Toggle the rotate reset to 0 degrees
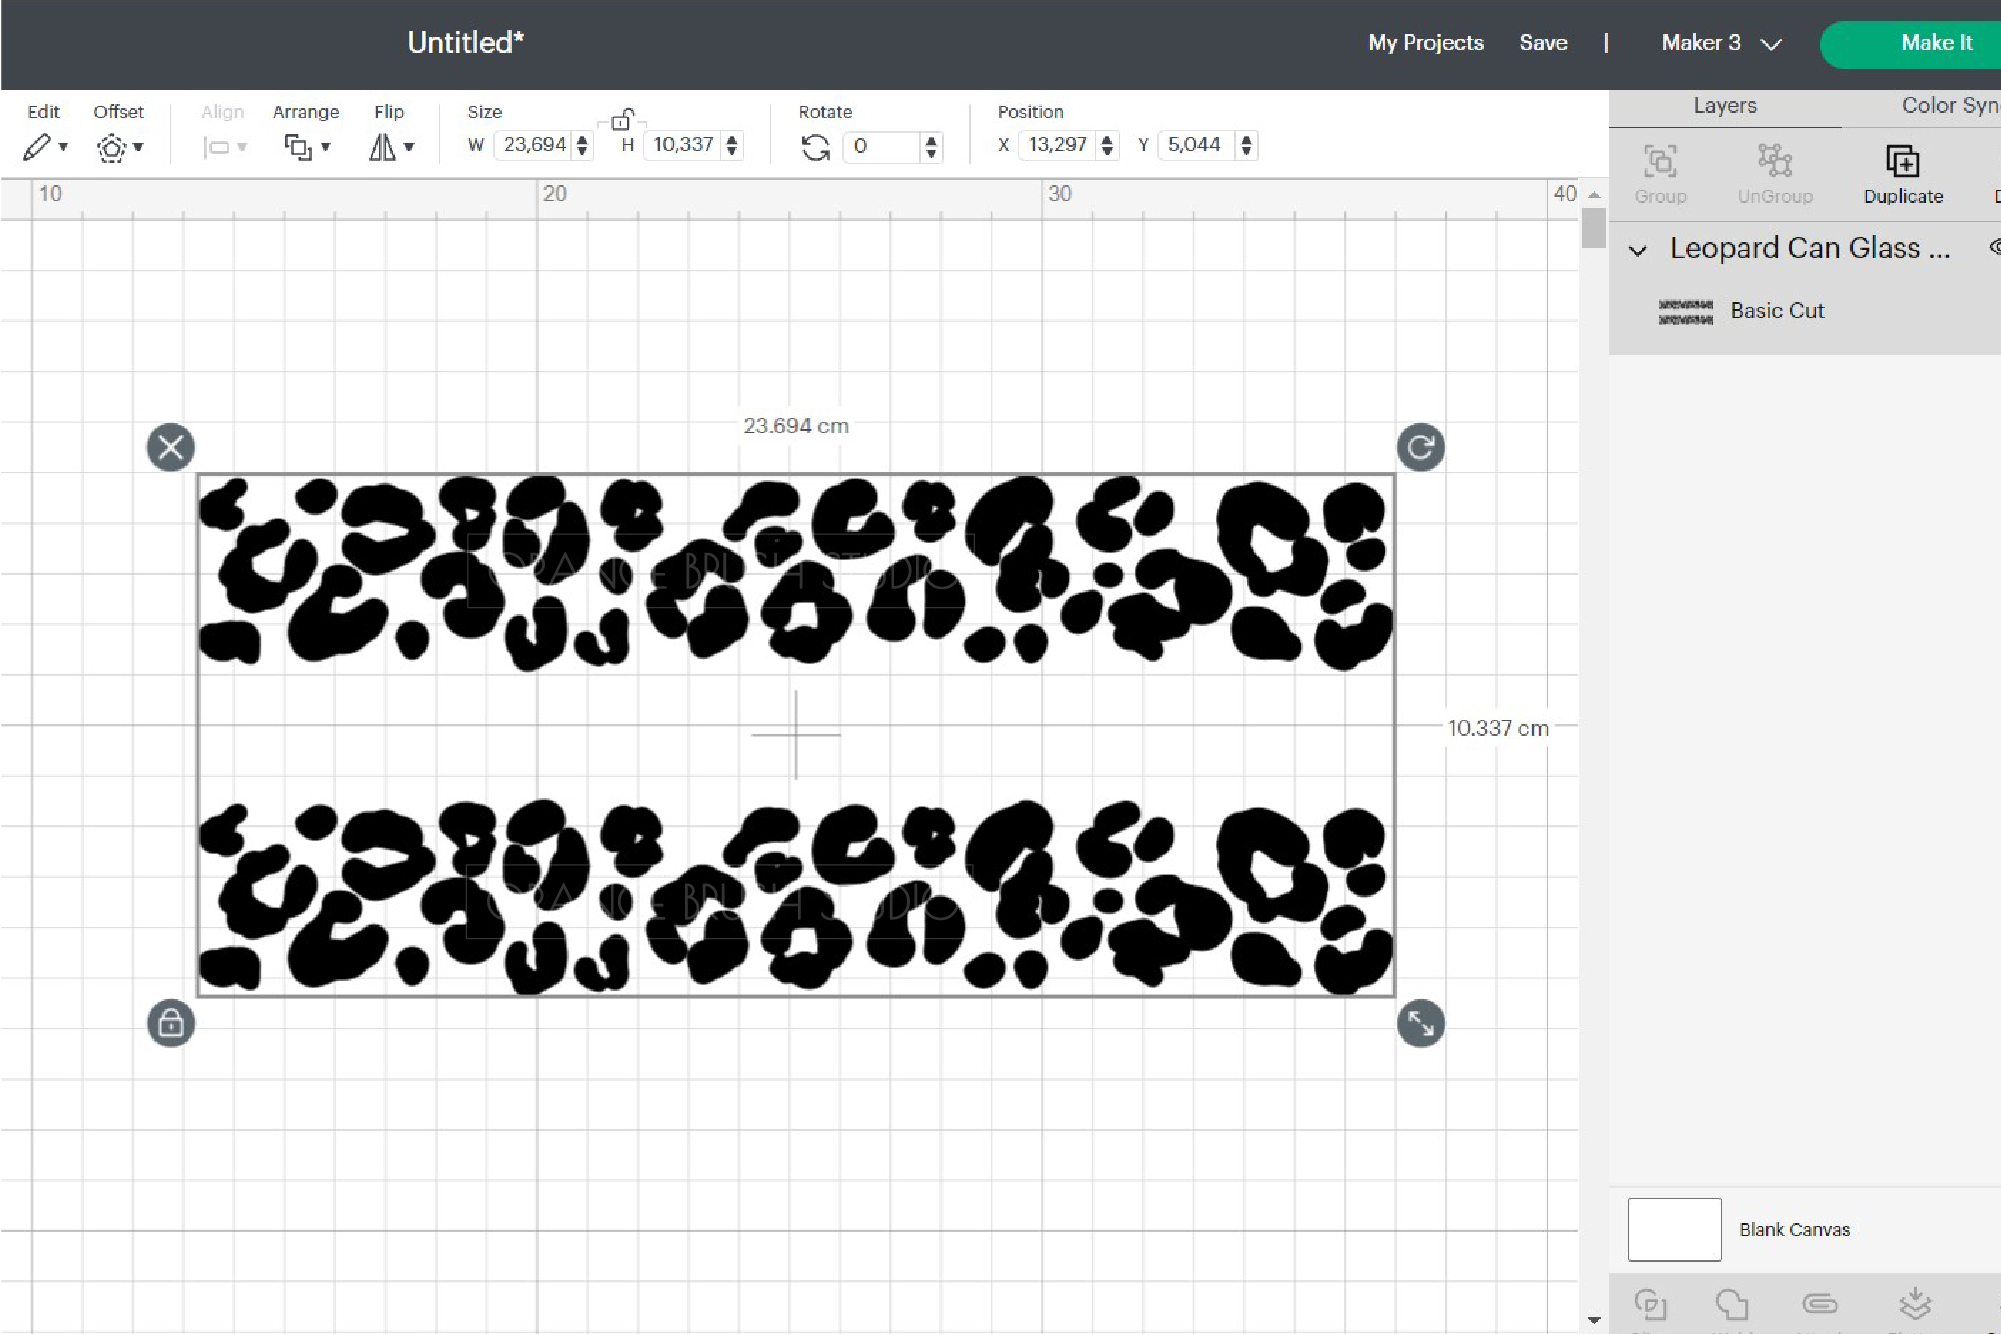Viewport: 2001px width, 1334px height. [819, 146]
